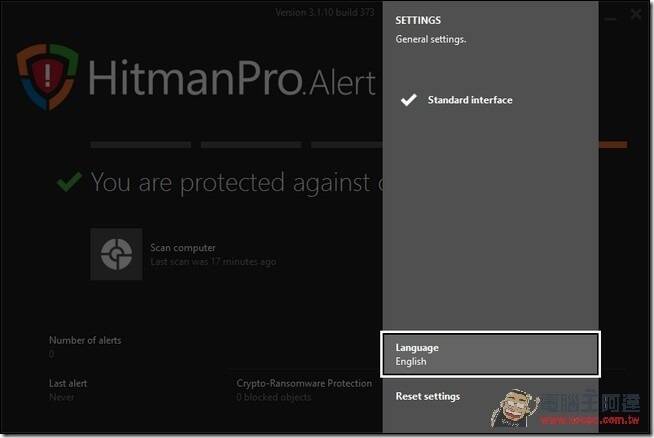Toggle the Standard interface checkmark
Viewport: 654px width, 438px height.
coord(409,100)
